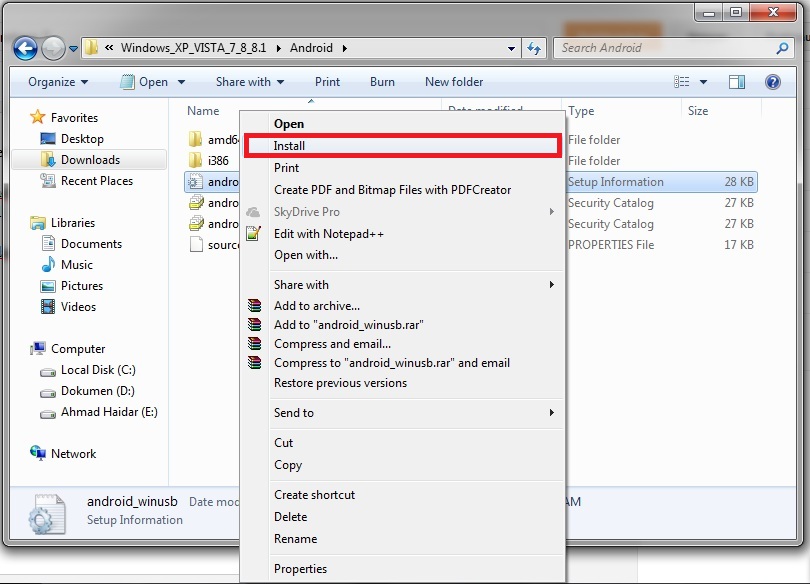810x584 pixels.
Task: Open the recent pages dropdown arrow
Action: [73, 49]
